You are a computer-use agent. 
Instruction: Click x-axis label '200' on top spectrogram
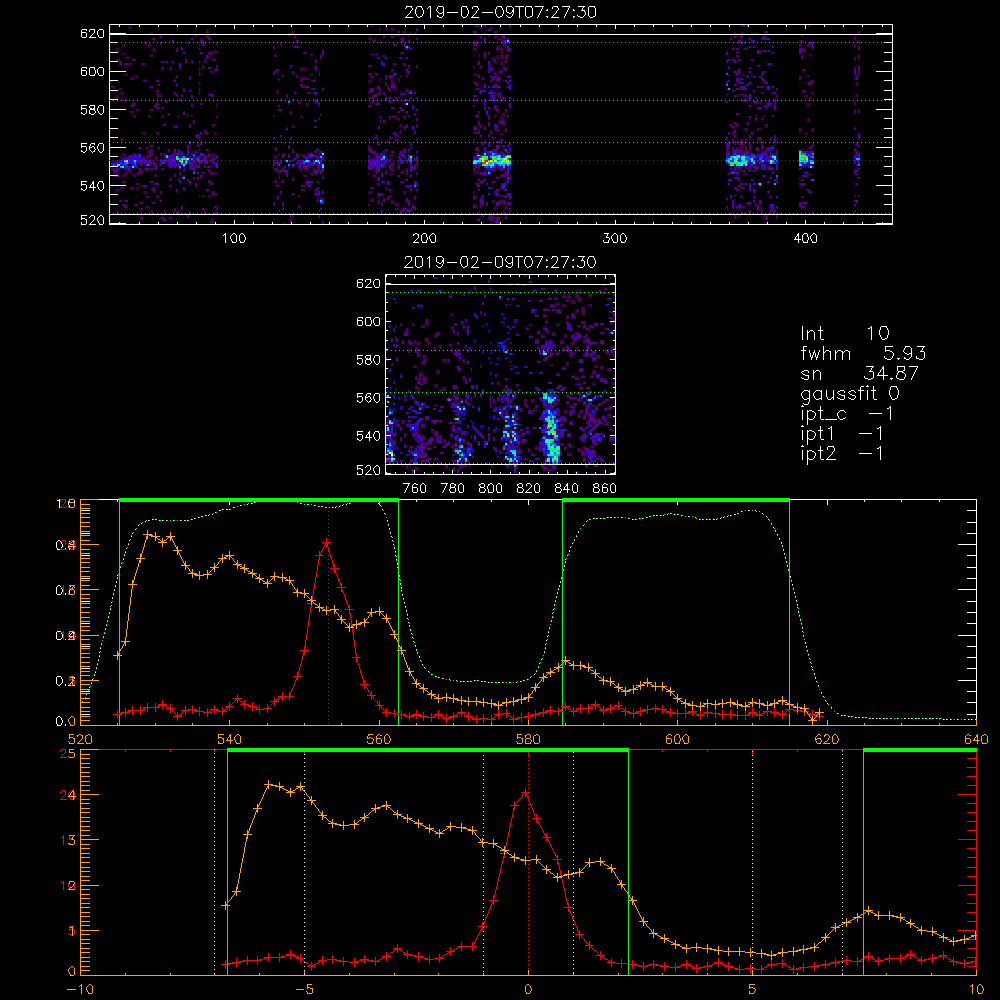424,239
